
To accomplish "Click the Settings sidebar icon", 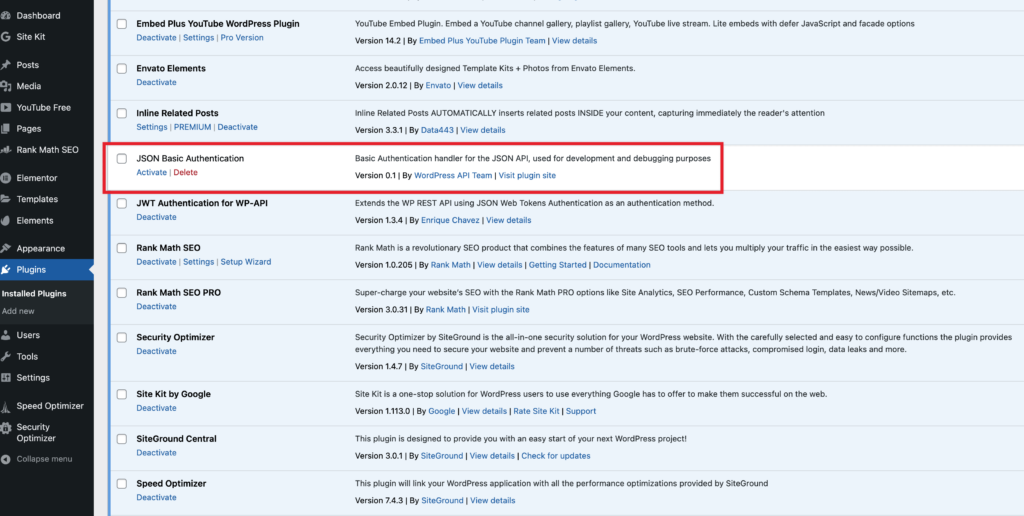I will (x=6, y=378).
